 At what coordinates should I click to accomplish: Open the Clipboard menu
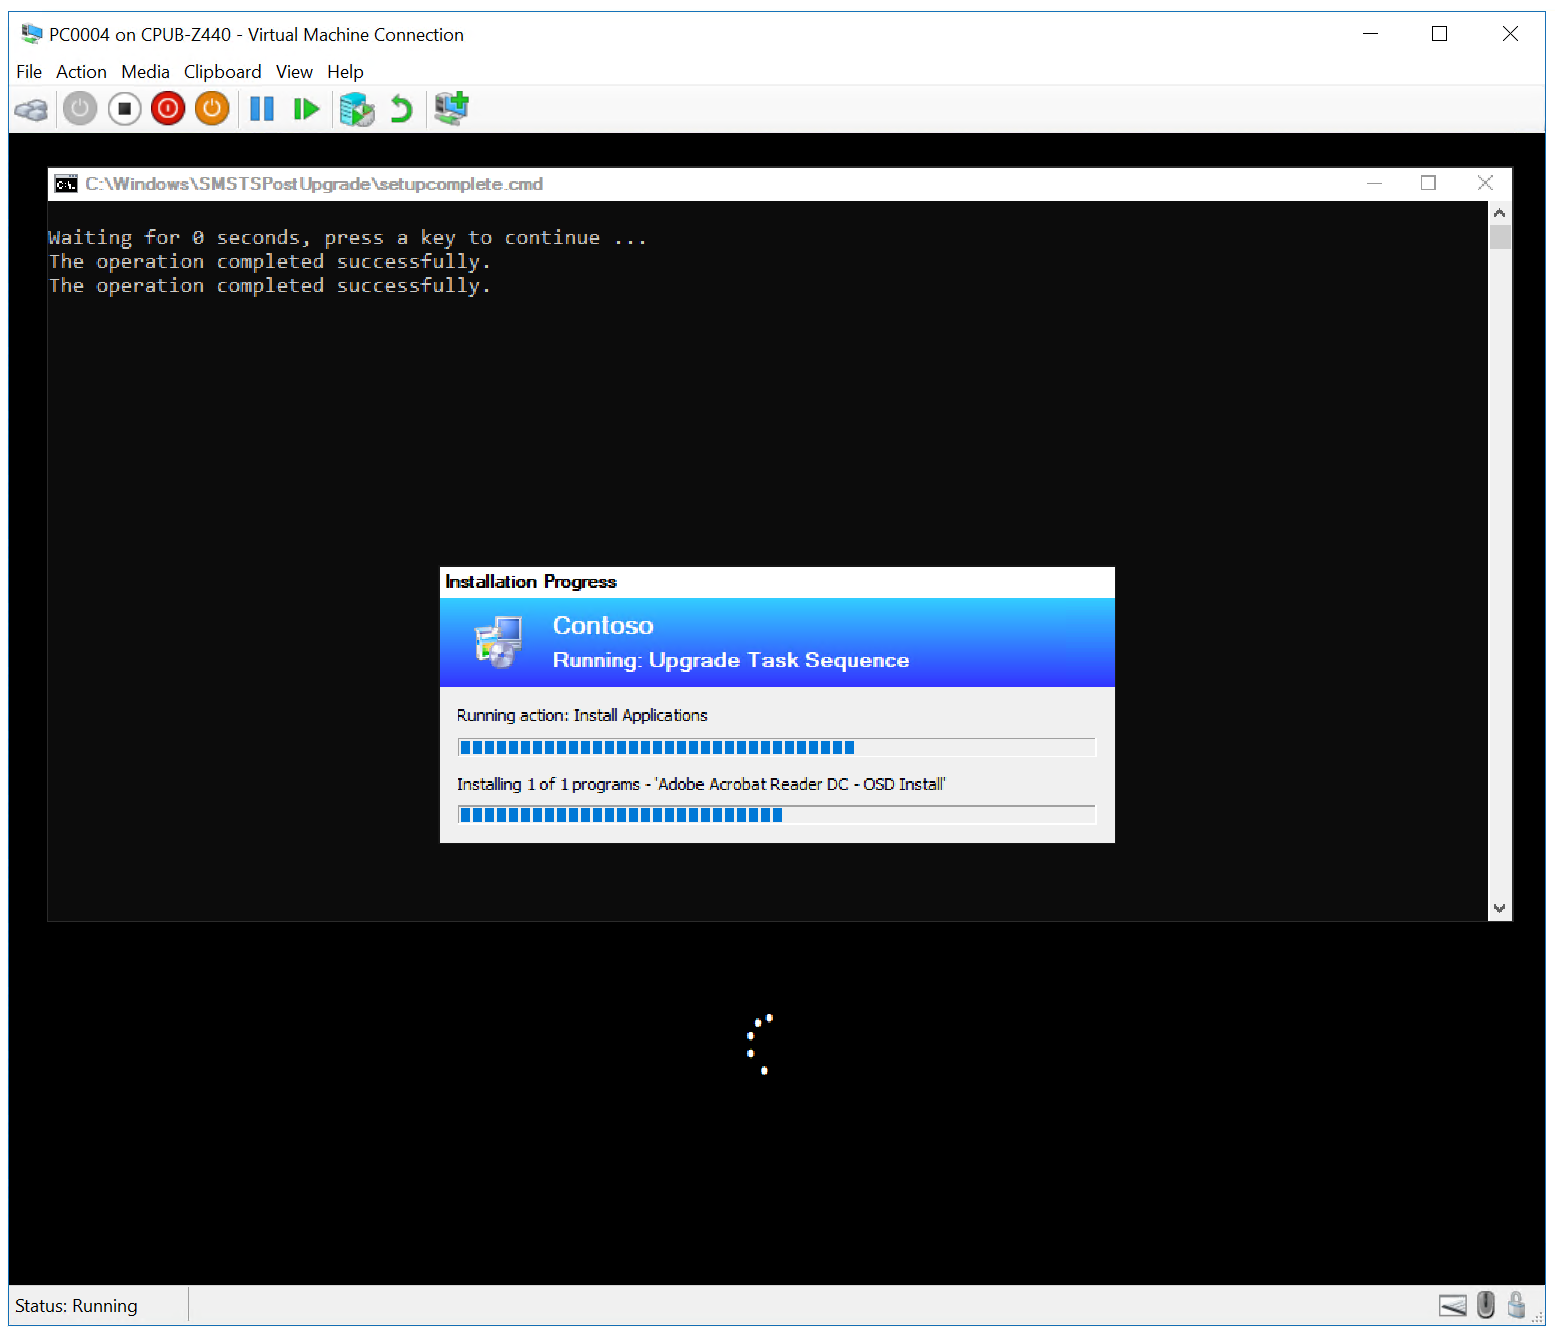pyautogui.click(x=222, y=71)
